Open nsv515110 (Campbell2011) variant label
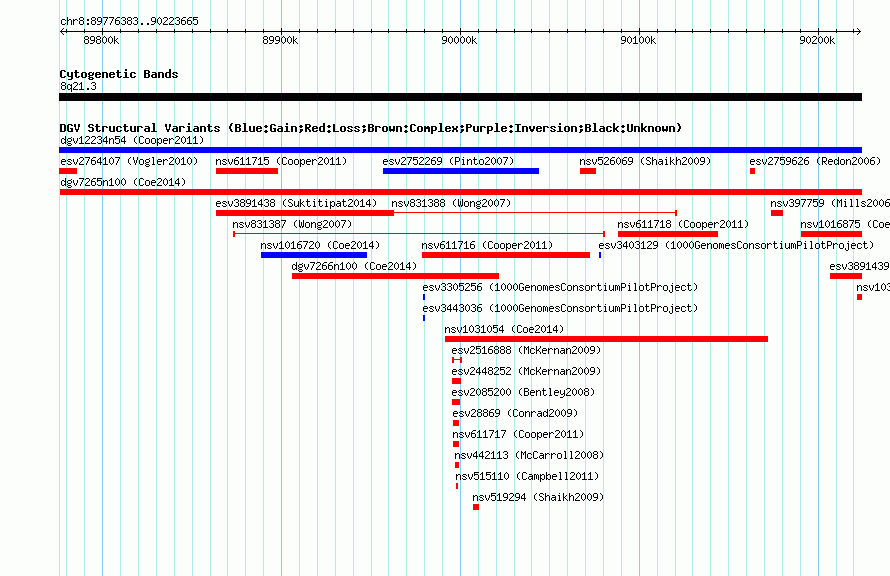The width and height of the screenshot is (890, 576). 527,476
